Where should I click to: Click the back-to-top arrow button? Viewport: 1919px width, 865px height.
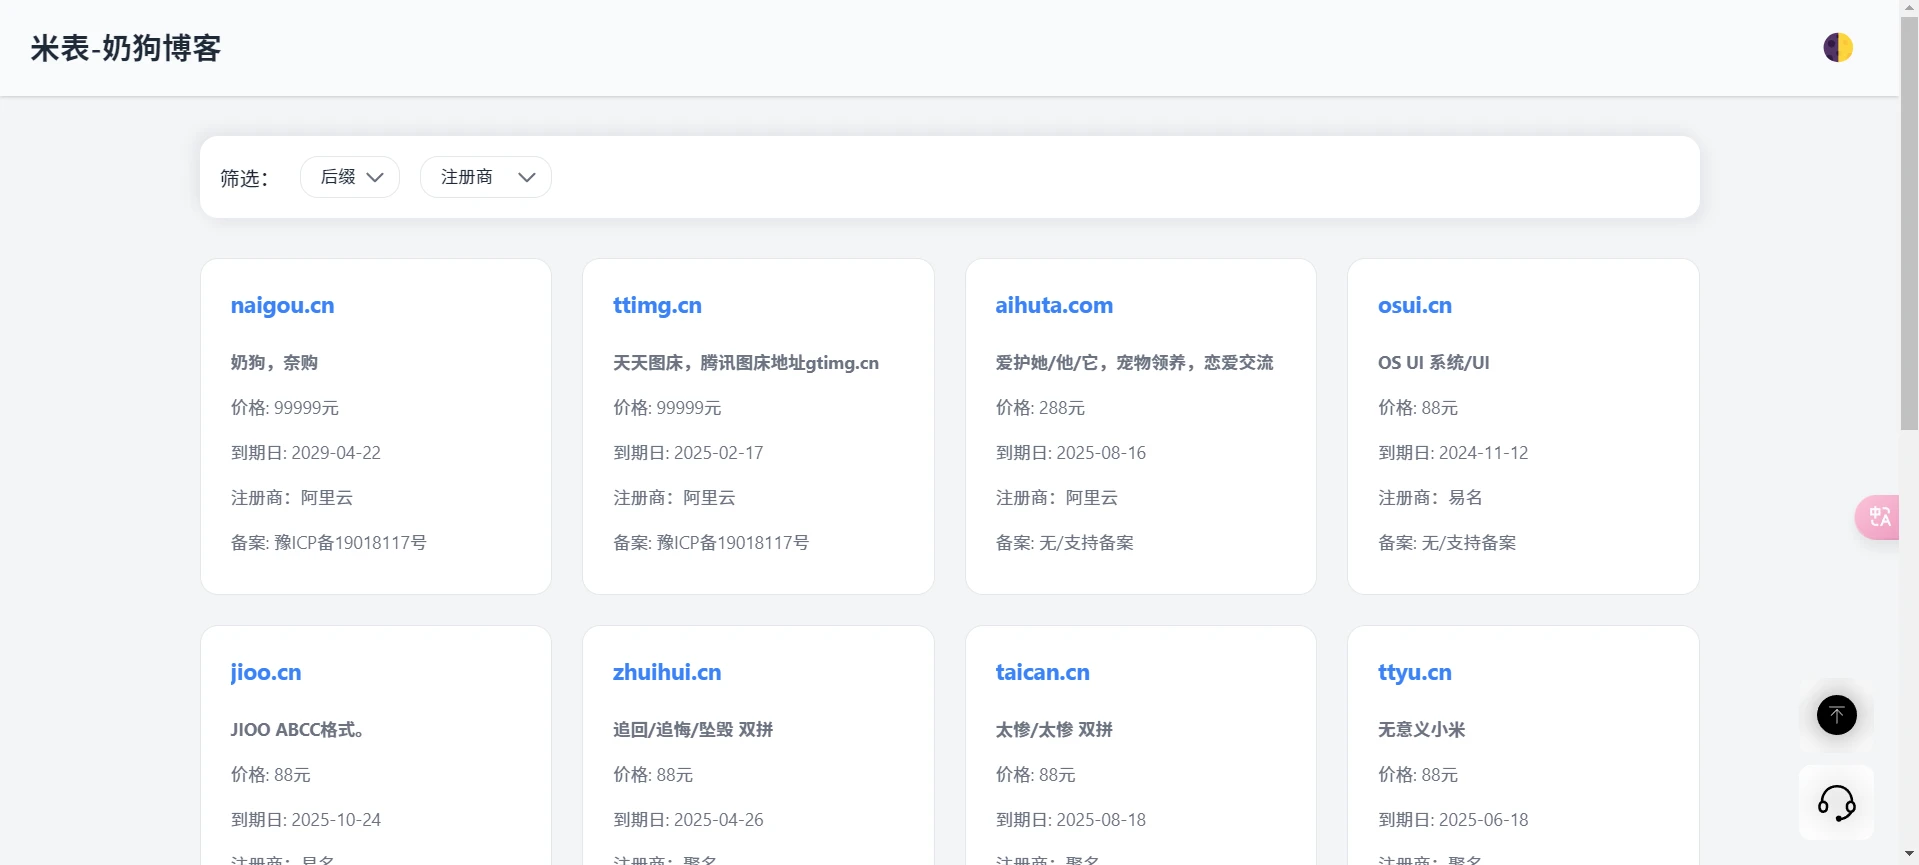pyautogui.click(x=1836, y=715)
